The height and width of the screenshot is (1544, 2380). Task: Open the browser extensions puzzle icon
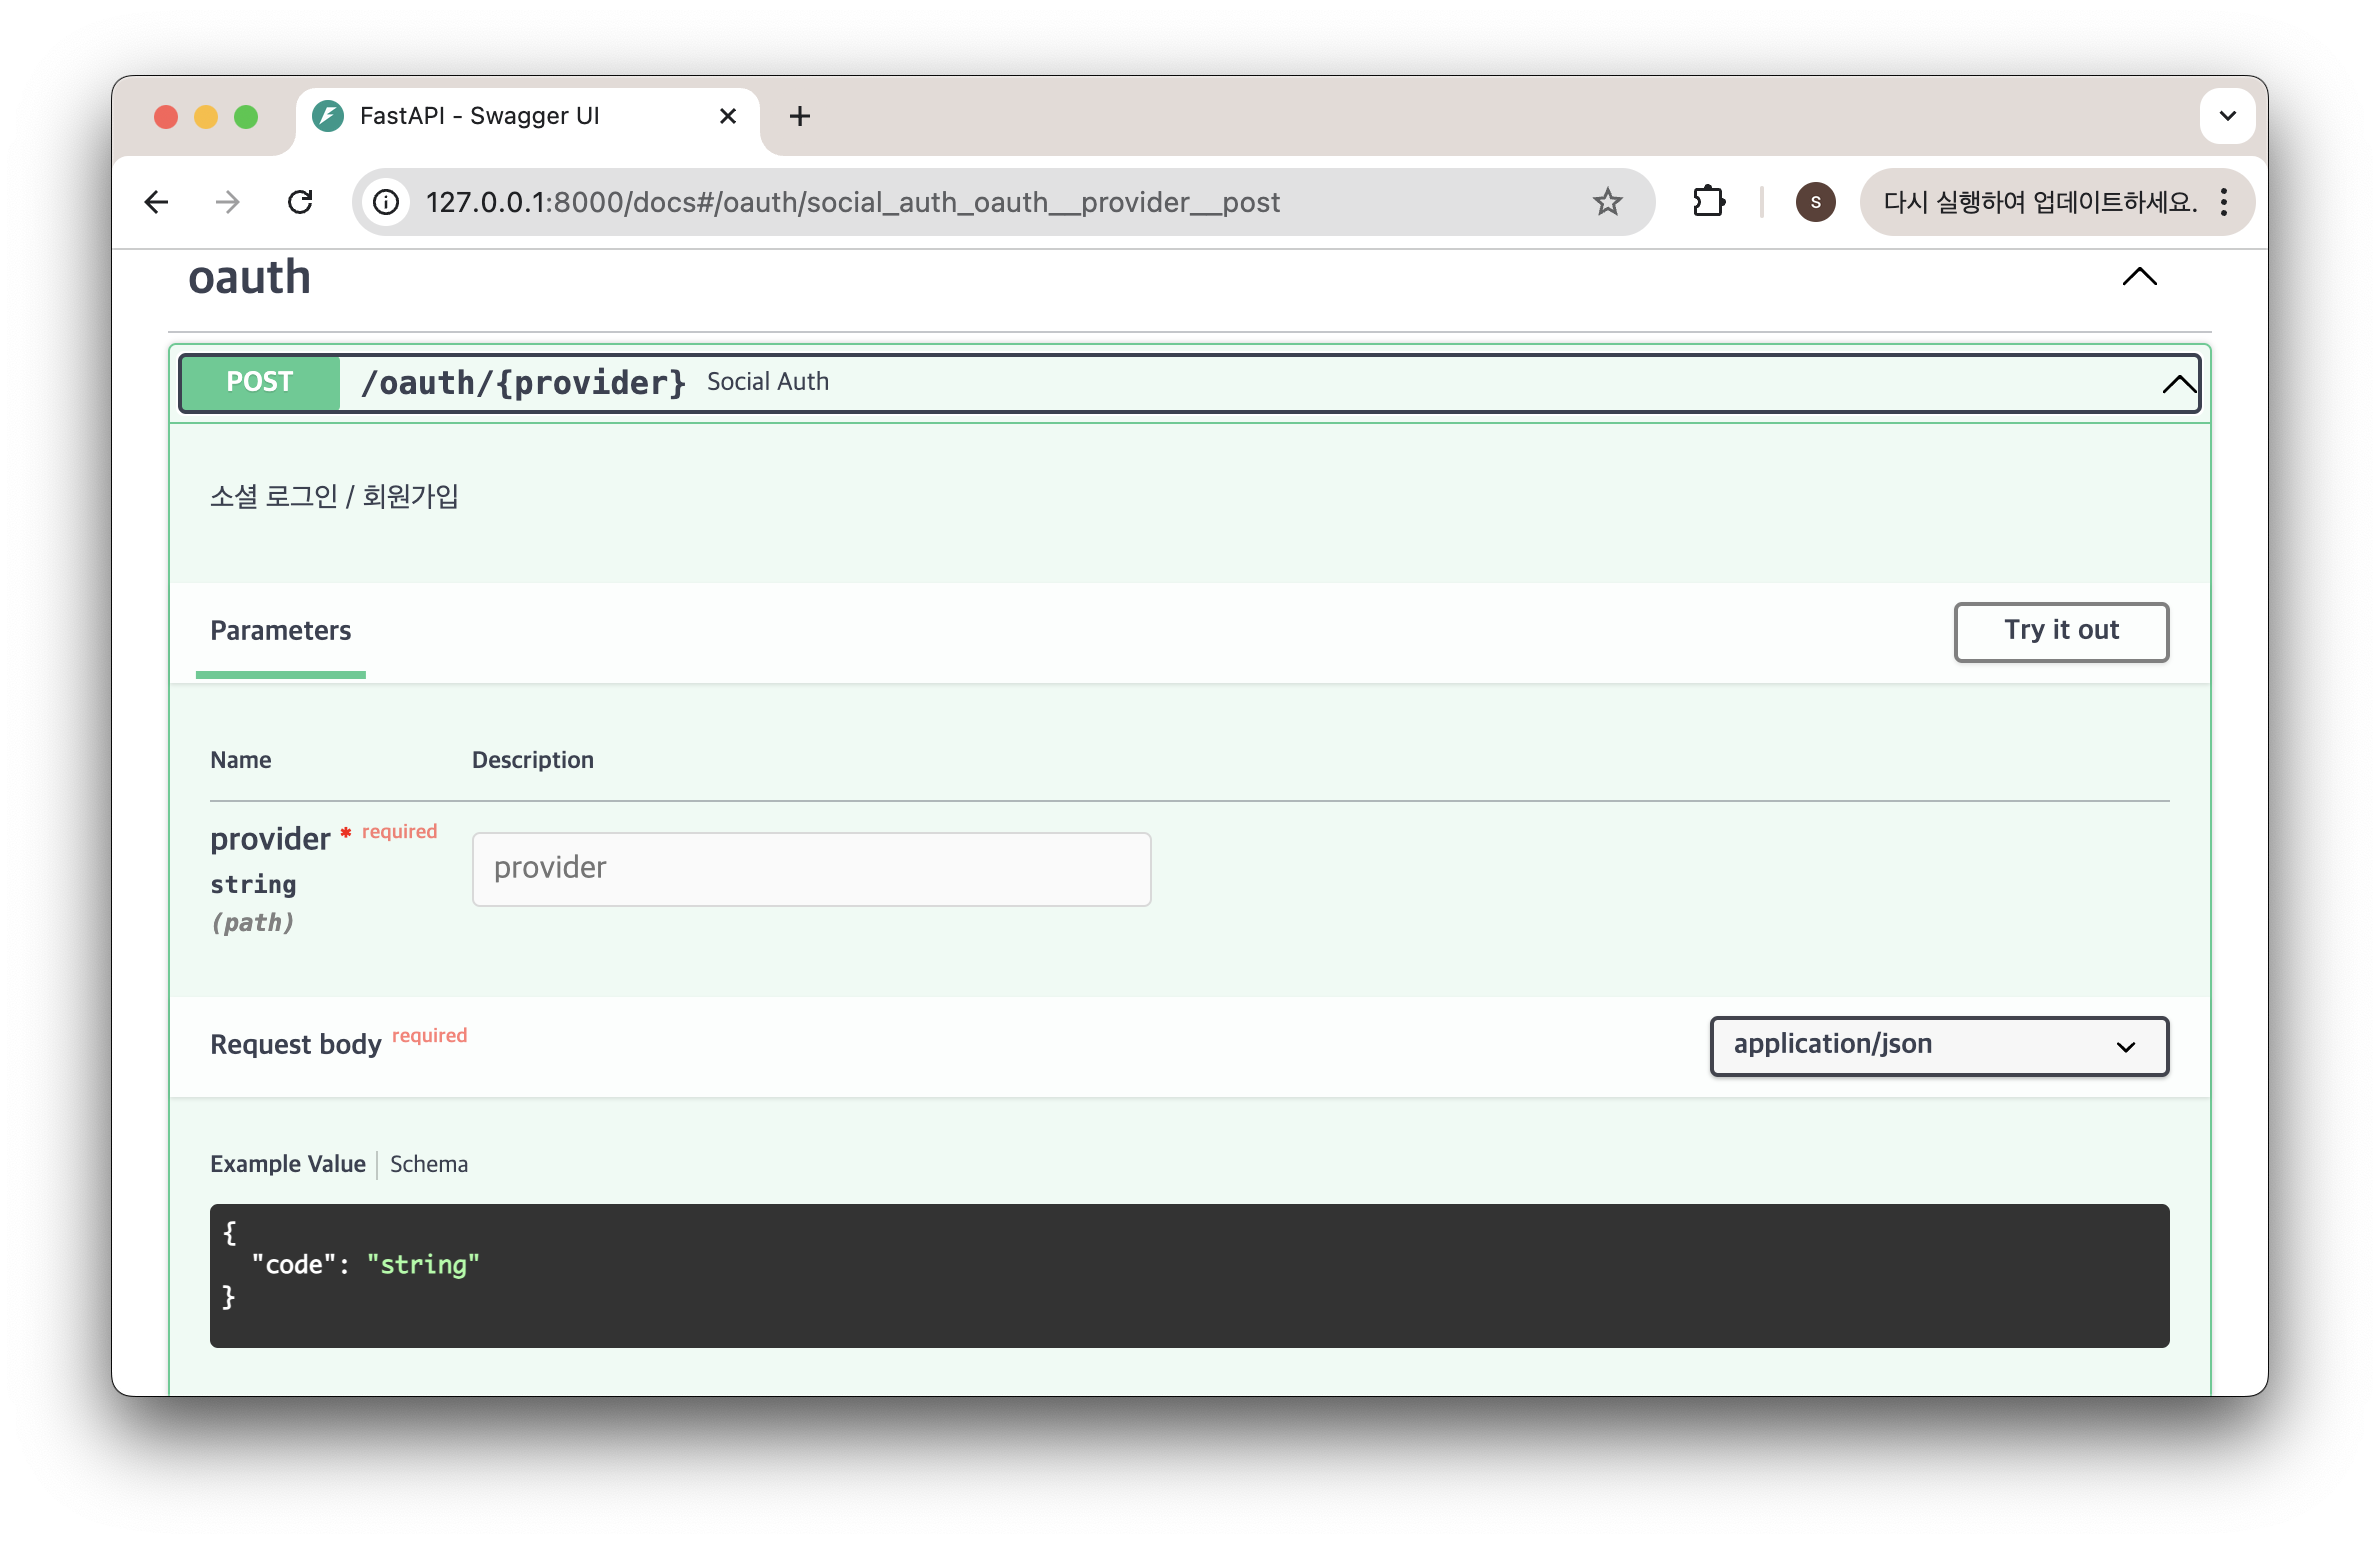1709,202
